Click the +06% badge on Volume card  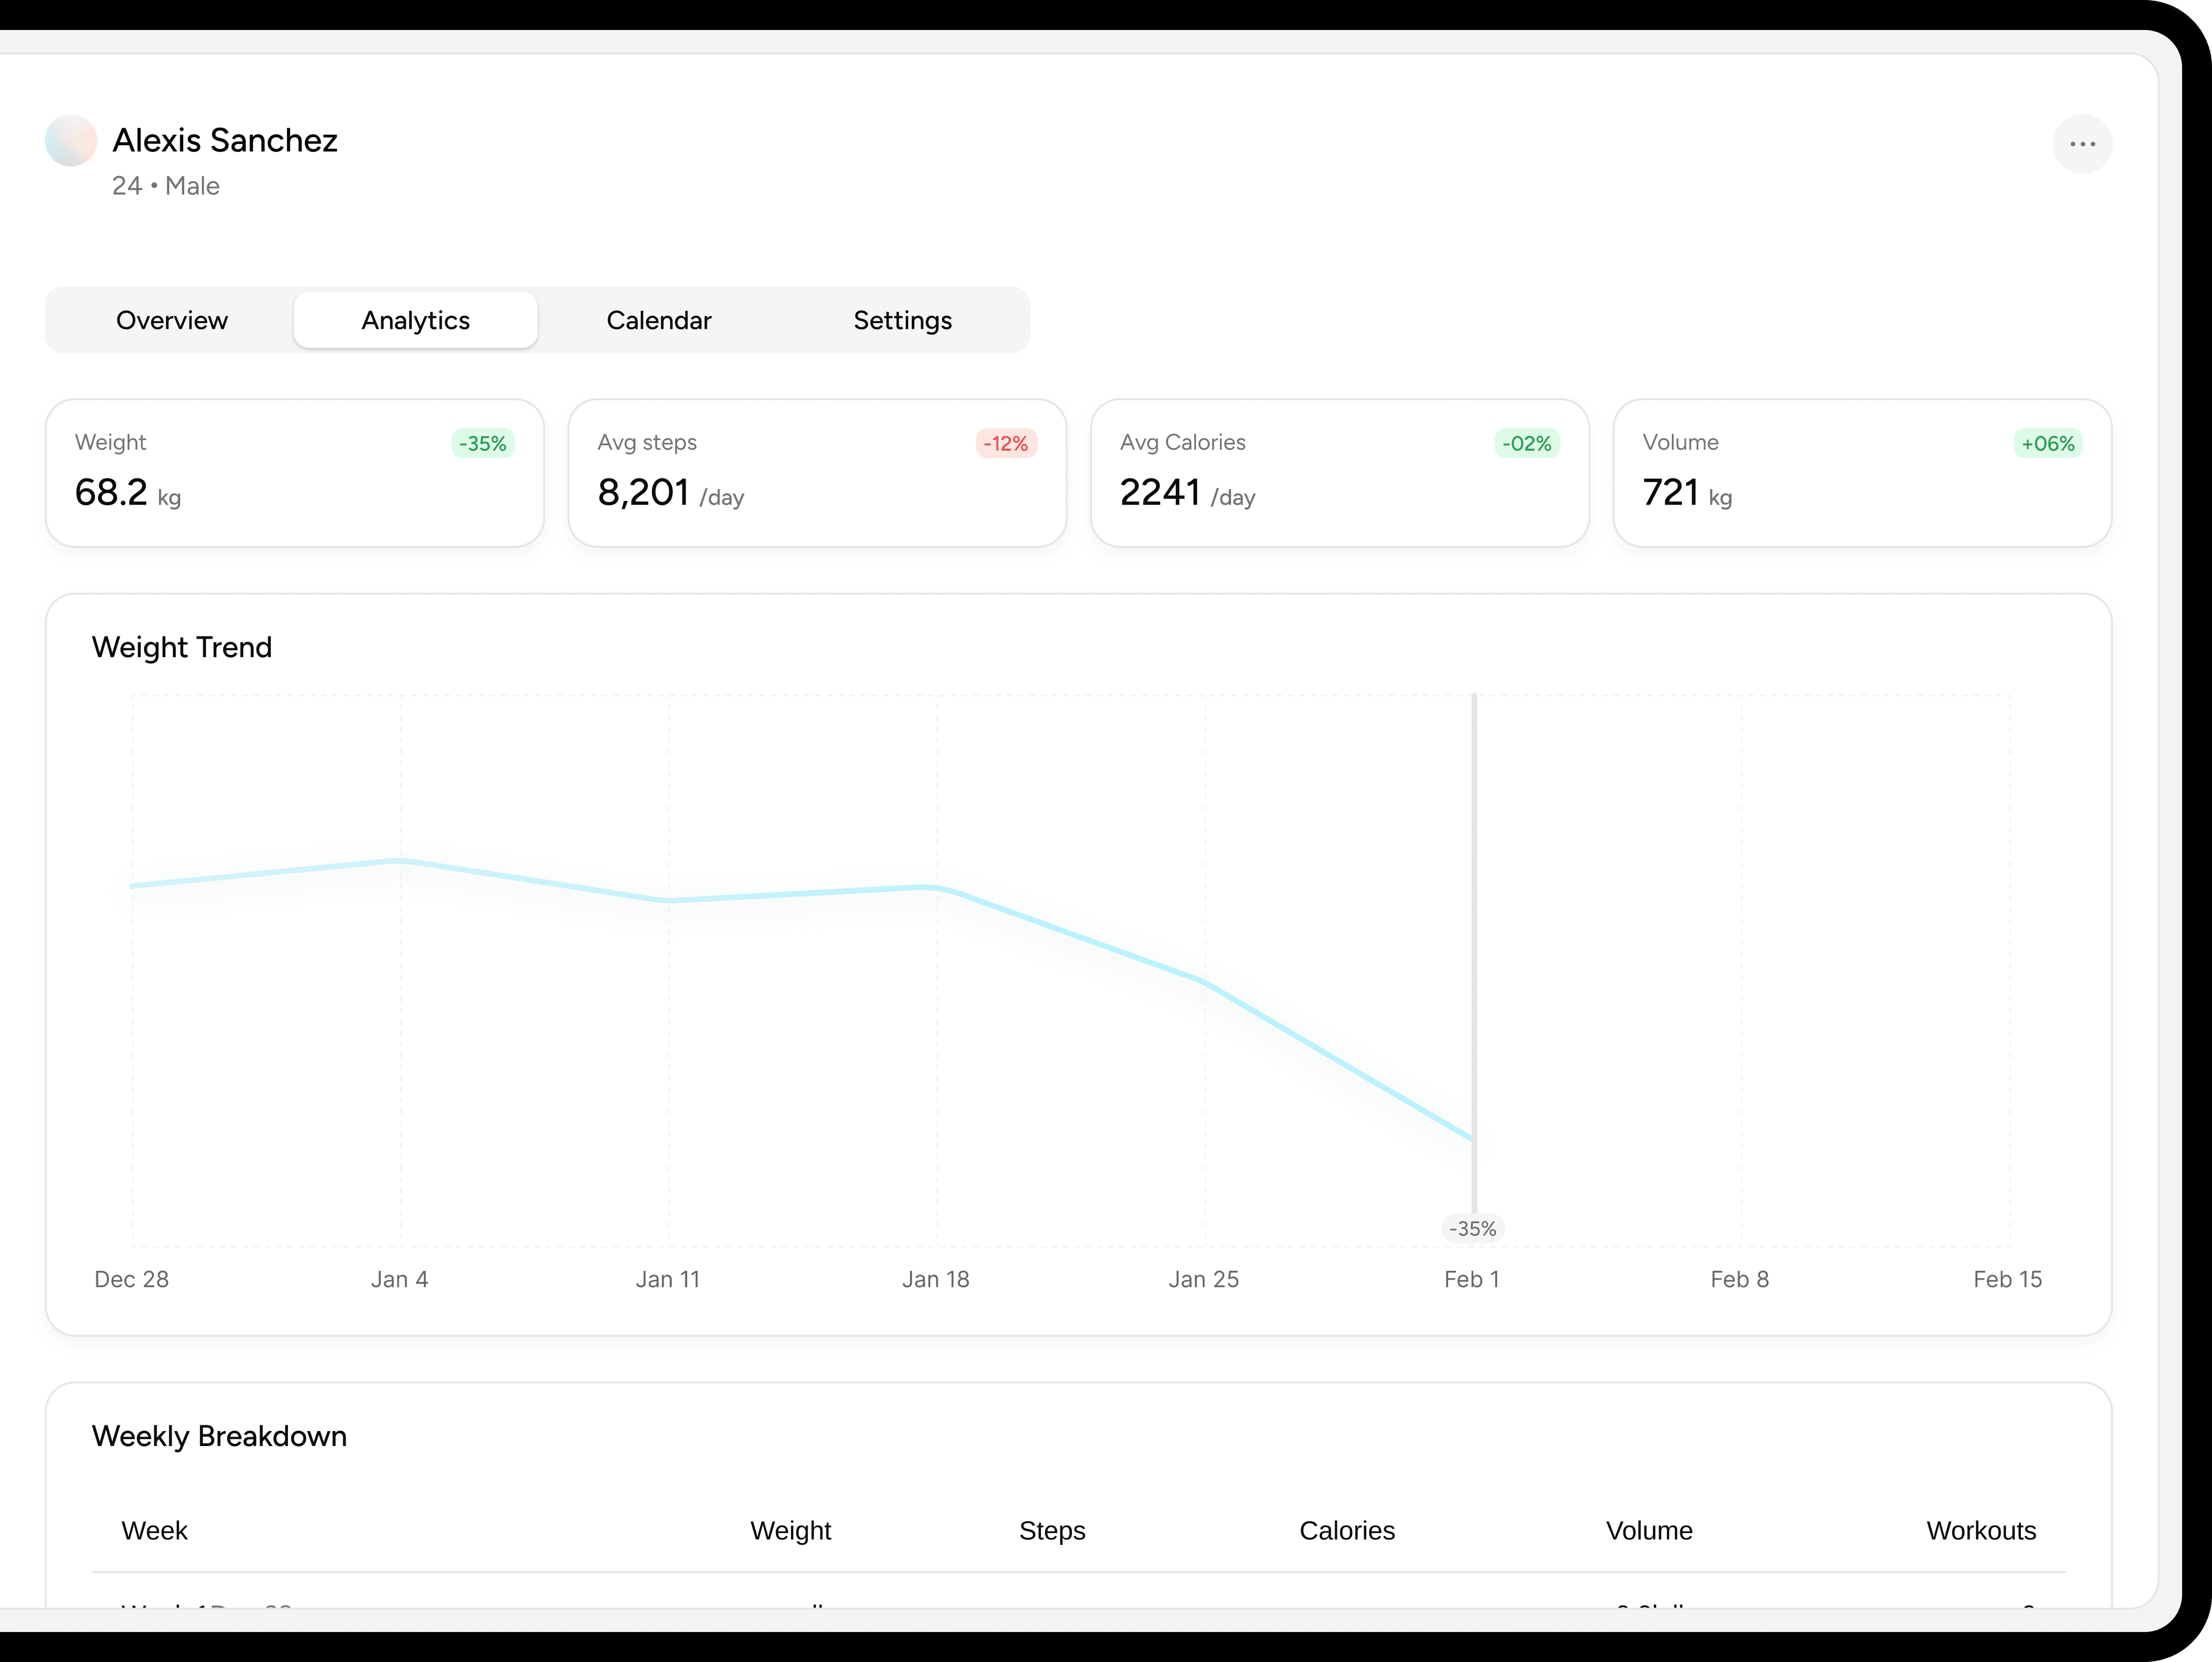2048,443
